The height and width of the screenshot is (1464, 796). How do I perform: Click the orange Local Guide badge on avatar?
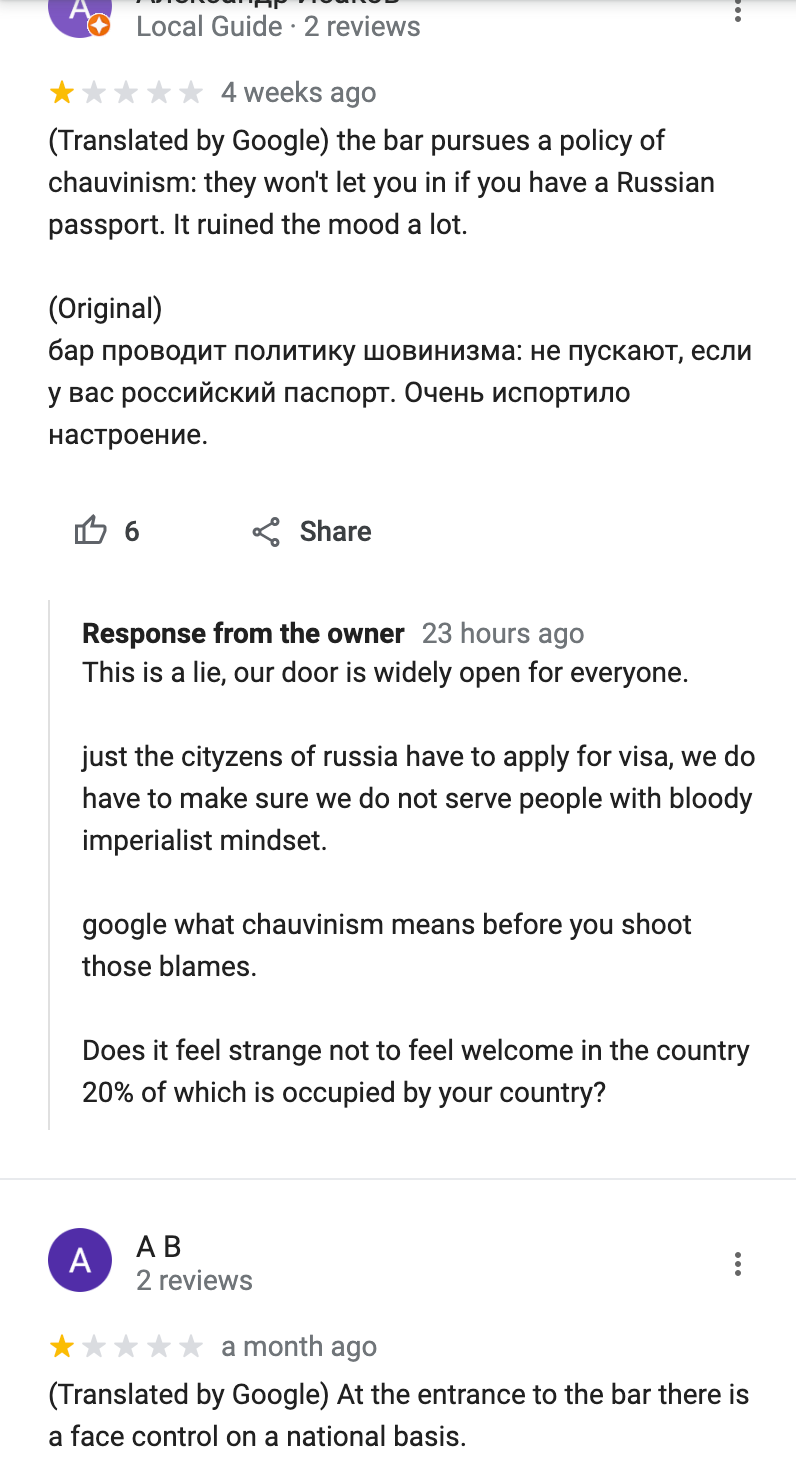[99, 27]
